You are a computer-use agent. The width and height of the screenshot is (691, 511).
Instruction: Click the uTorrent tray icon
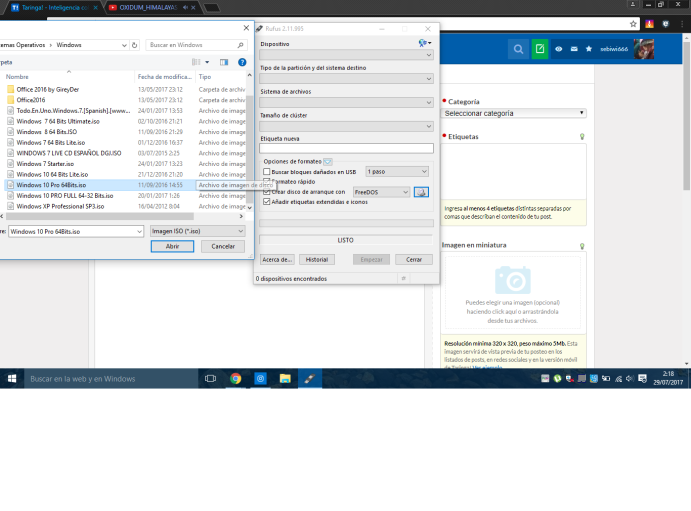point(557,378)
